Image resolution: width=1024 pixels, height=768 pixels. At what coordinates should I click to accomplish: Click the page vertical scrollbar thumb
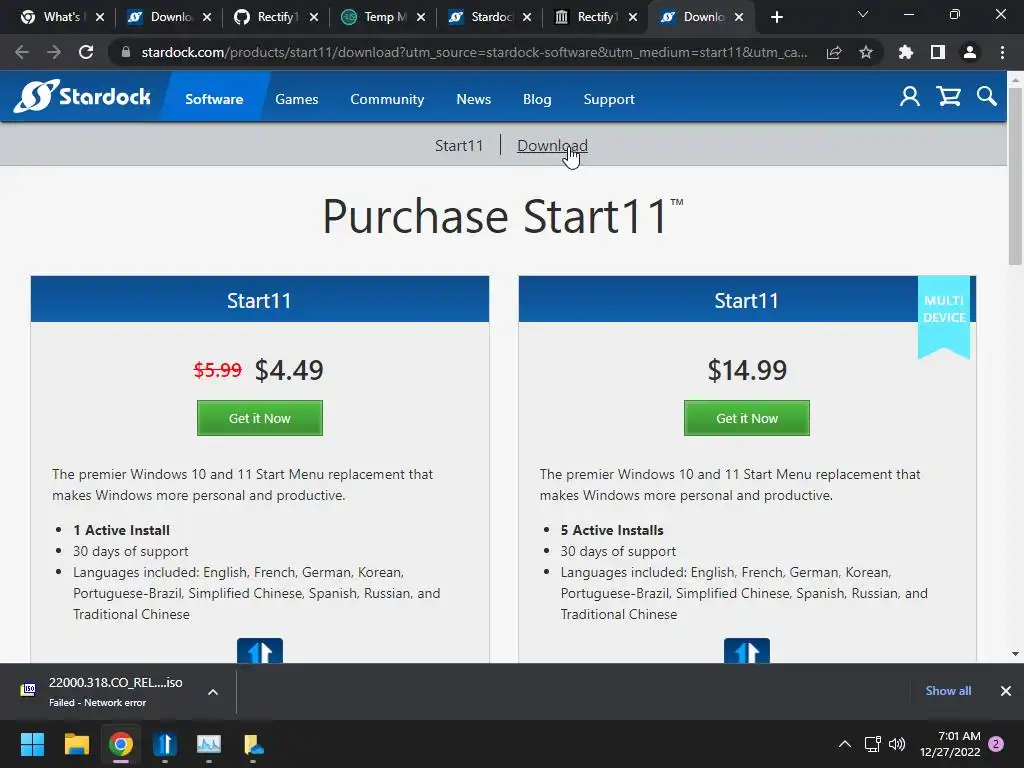click(1015, 176)
